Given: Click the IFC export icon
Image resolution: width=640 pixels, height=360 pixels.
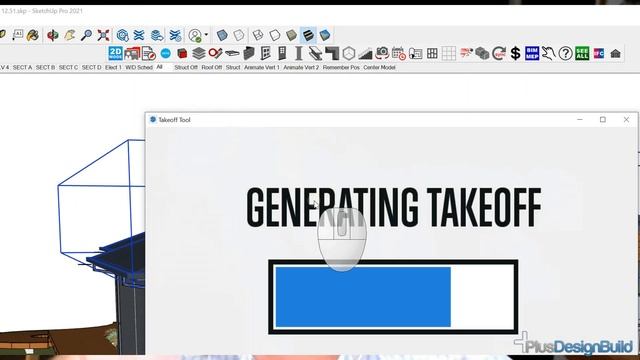Looking at the screenshot, I should point(599,53).
